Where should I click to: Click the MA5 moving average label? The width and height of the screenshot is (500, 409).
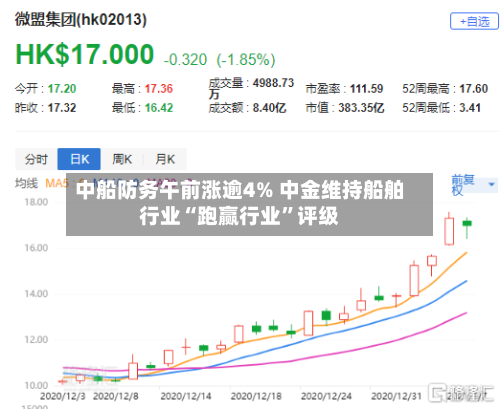tap(56, 183)
